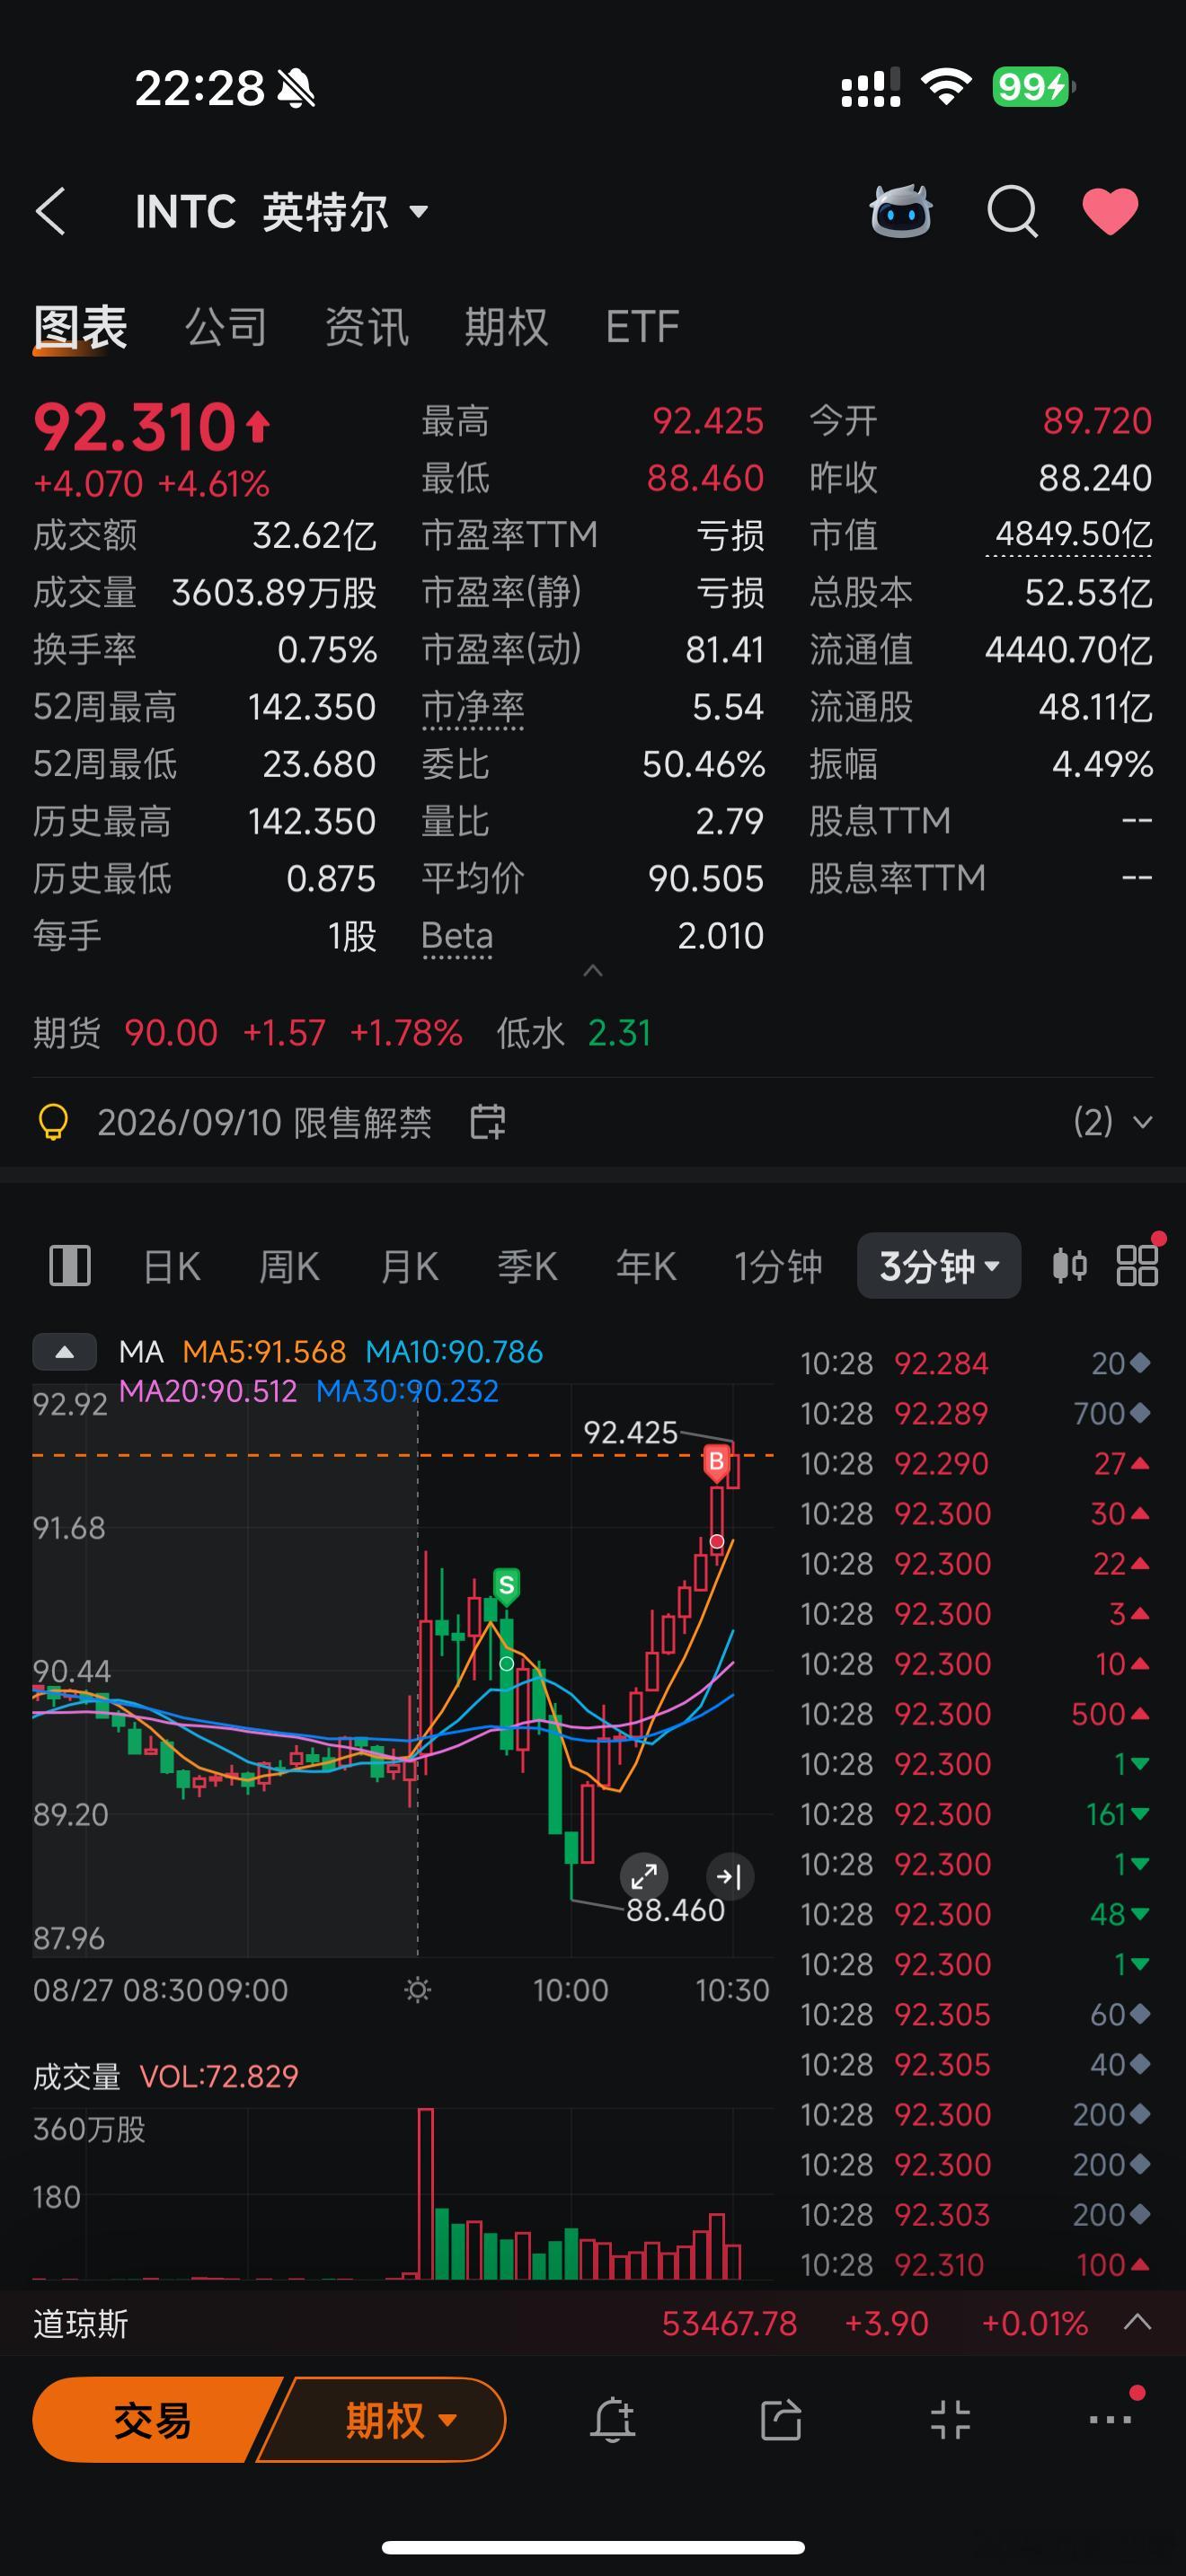The image size is (1186, 2576).
Task: Toggle the chart panel layout icon
Action: [70, 1266]
